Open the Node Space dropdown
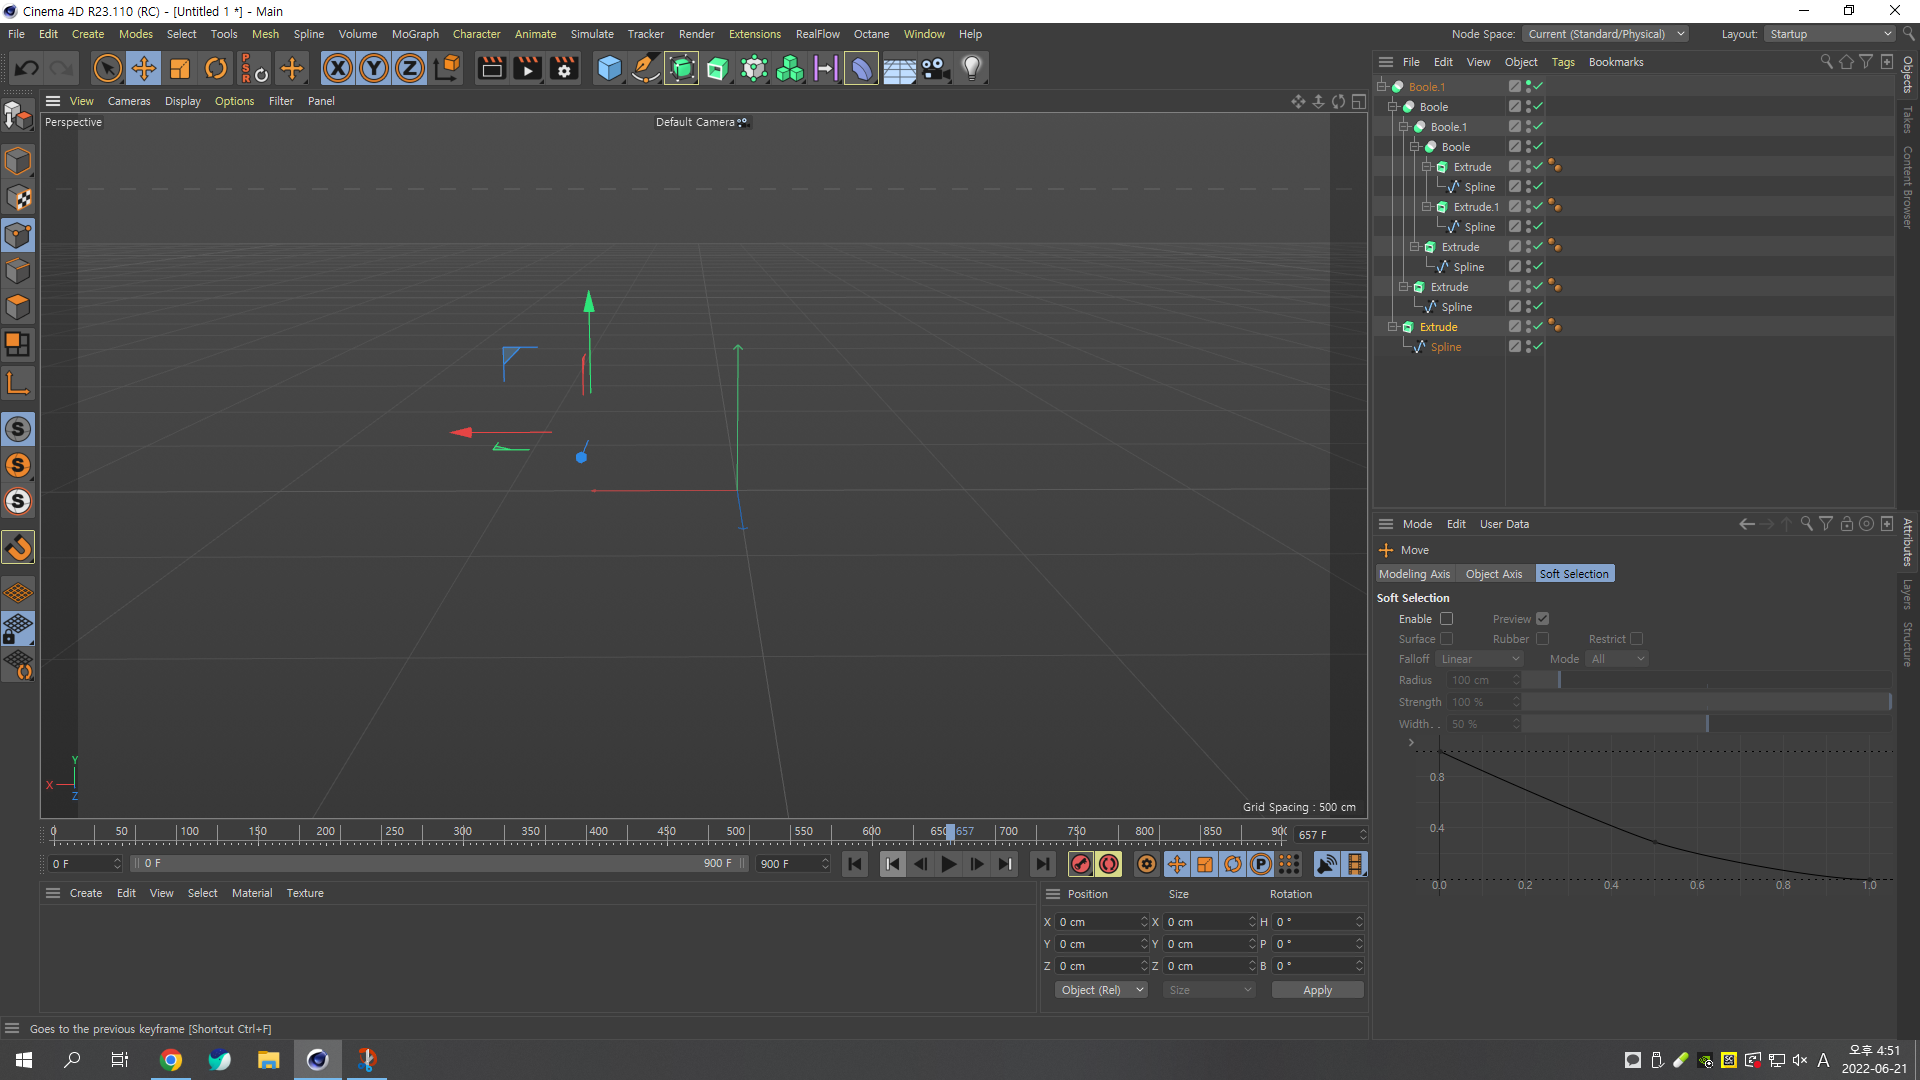This screenshot has height=1080, width=1920. [x=1605, y=34]
